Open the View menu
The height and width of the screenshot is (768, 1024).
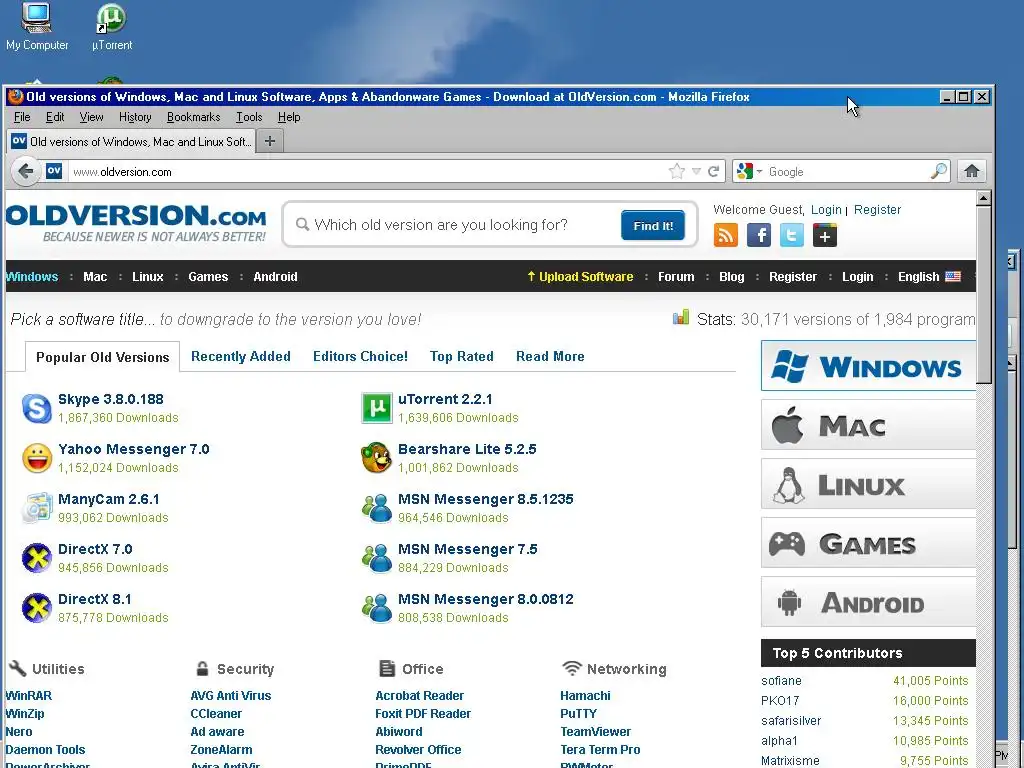point(91,117)
